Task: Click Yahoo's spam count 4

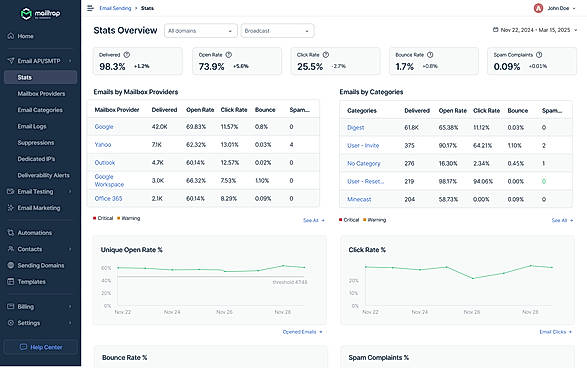Action: point(291,145)
